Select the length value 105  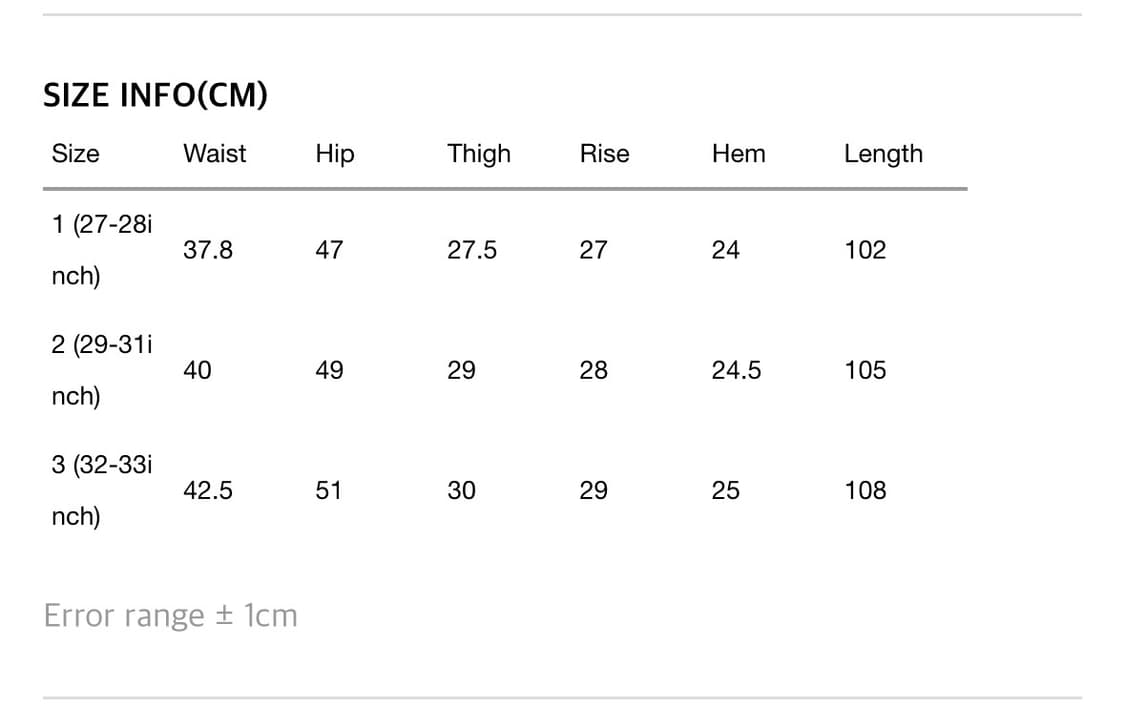tap(865, 370)
